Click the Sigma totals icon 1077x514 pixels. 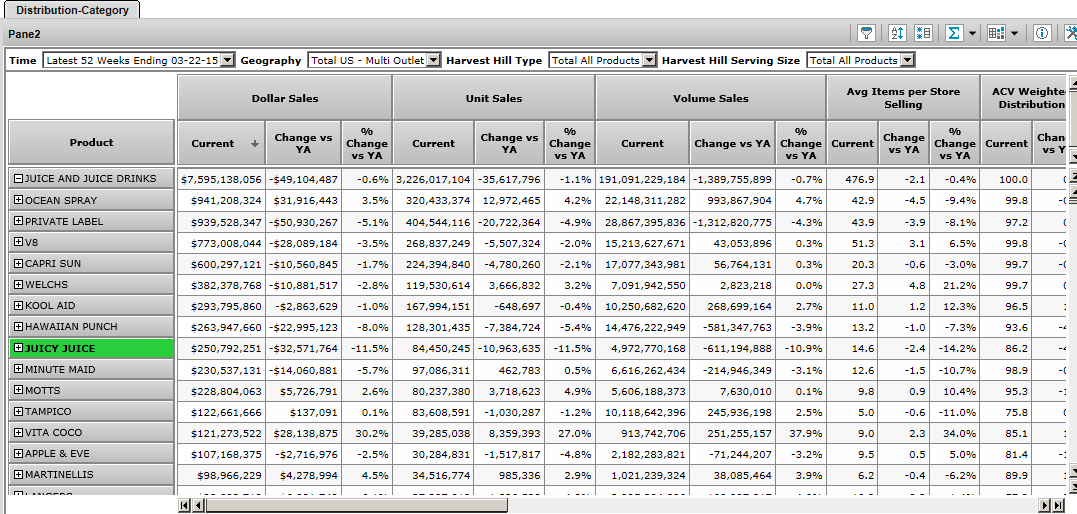954,33
